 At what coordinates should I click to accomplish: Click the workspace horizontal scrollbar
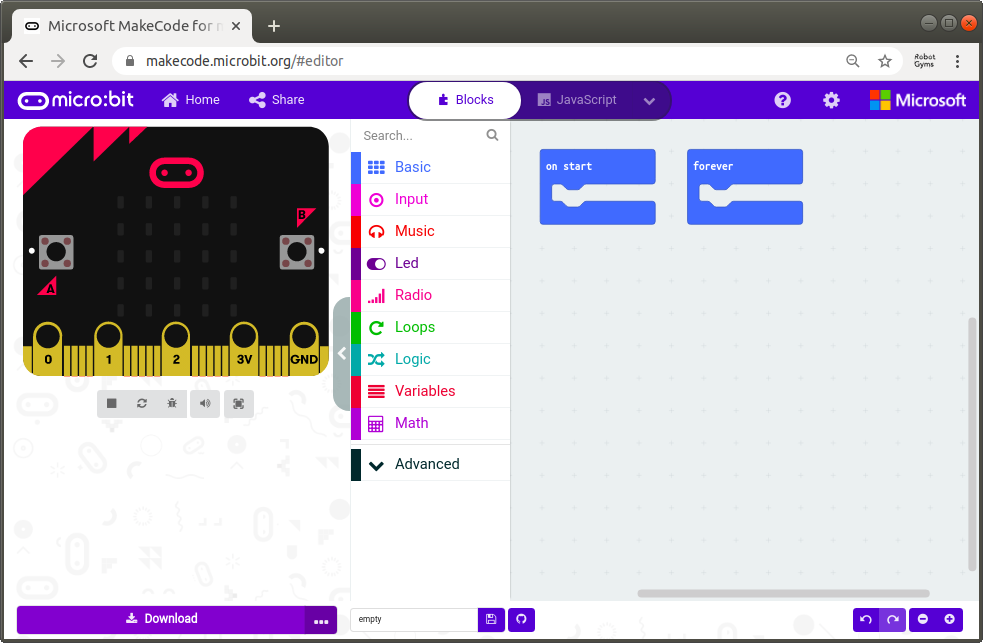[x=784, y=593]
